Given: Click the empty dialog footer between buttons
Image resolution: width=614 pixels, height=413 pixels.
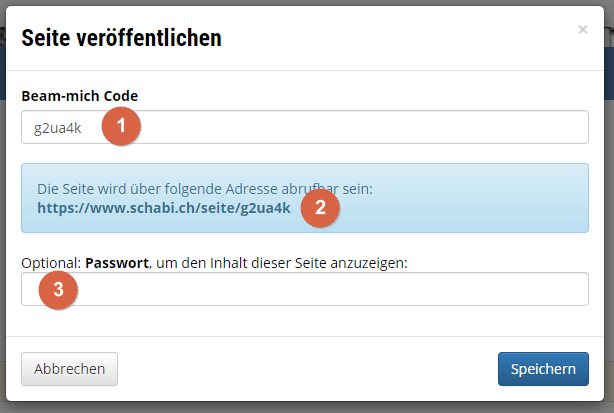Looking at the screenshot, I should [x=307, y=369].
